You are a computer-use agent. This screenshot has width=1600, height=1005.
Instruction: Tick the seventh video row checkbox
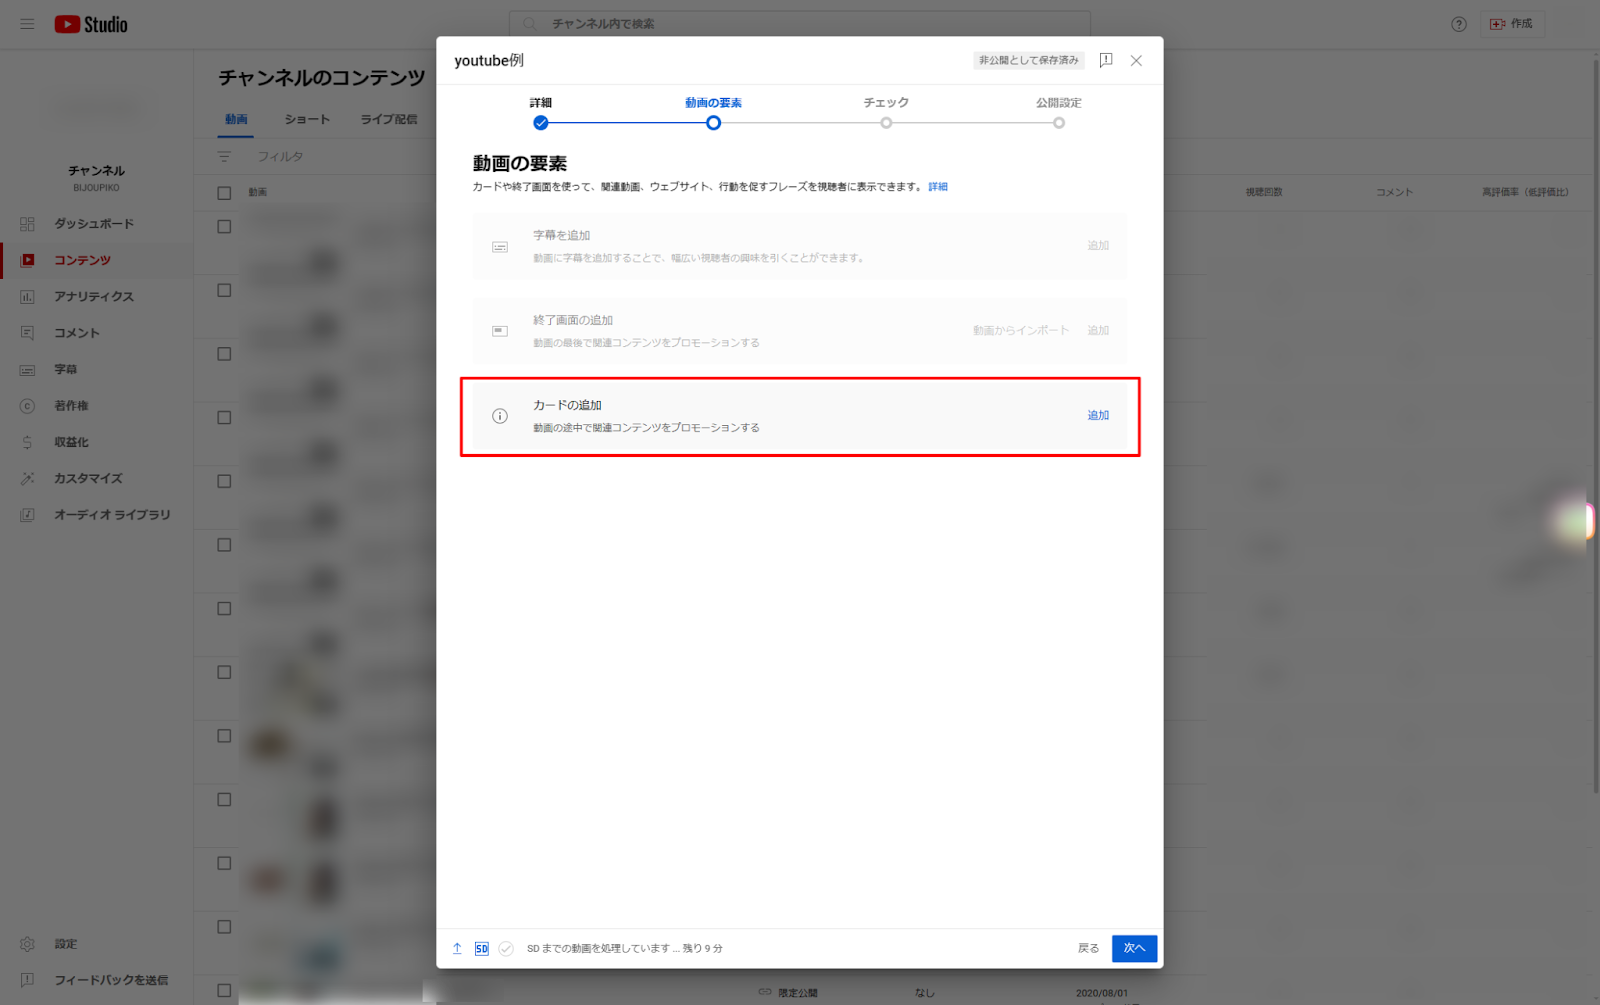pos(224,609)
